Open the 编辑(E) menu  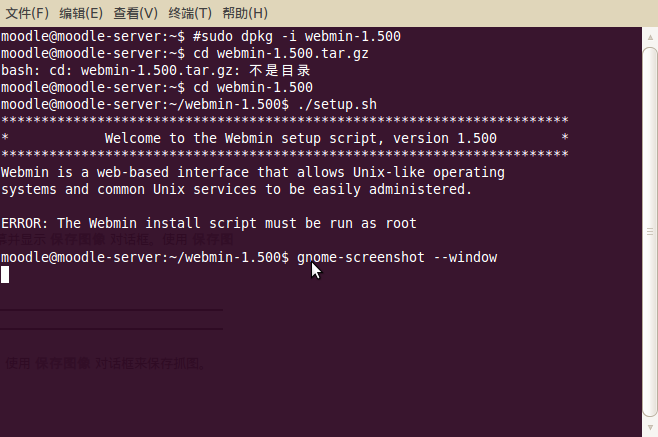[x=81, y=13]
